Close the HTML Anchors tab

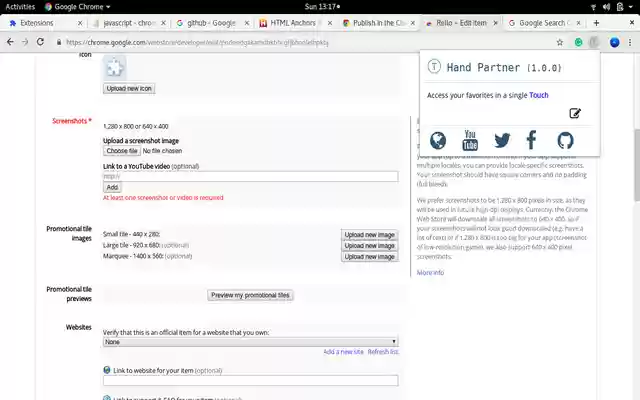(x=330, y=23)
